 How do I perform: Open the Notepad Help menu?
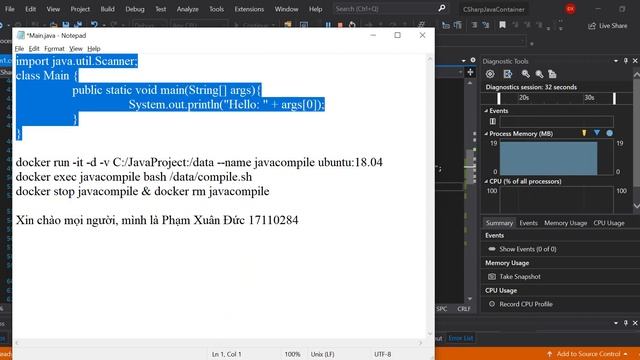point(93,49)
